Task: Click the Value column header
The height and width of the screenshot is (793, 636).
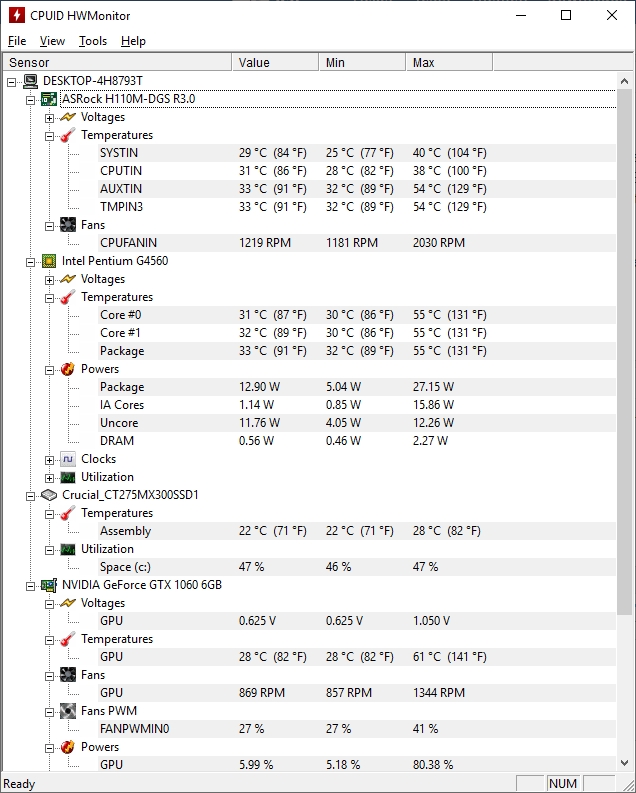Action: [276, 62]
